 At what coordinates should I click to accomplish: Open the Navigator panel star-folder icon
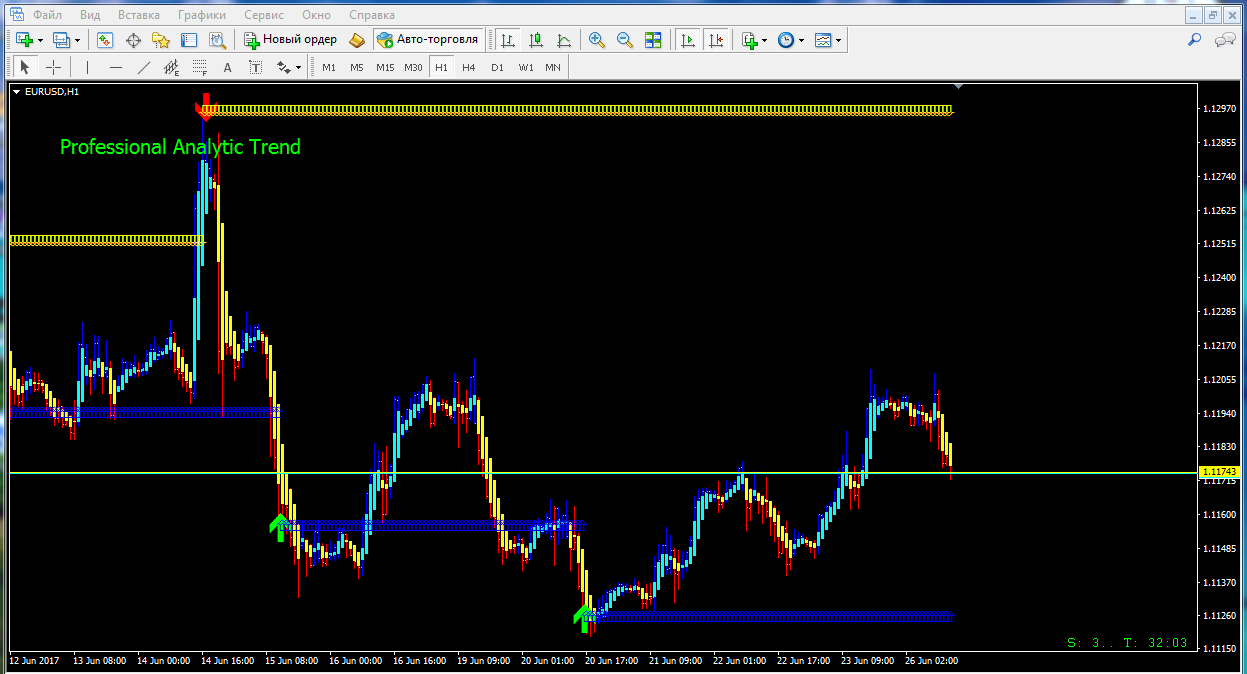(x=161, y=40)
